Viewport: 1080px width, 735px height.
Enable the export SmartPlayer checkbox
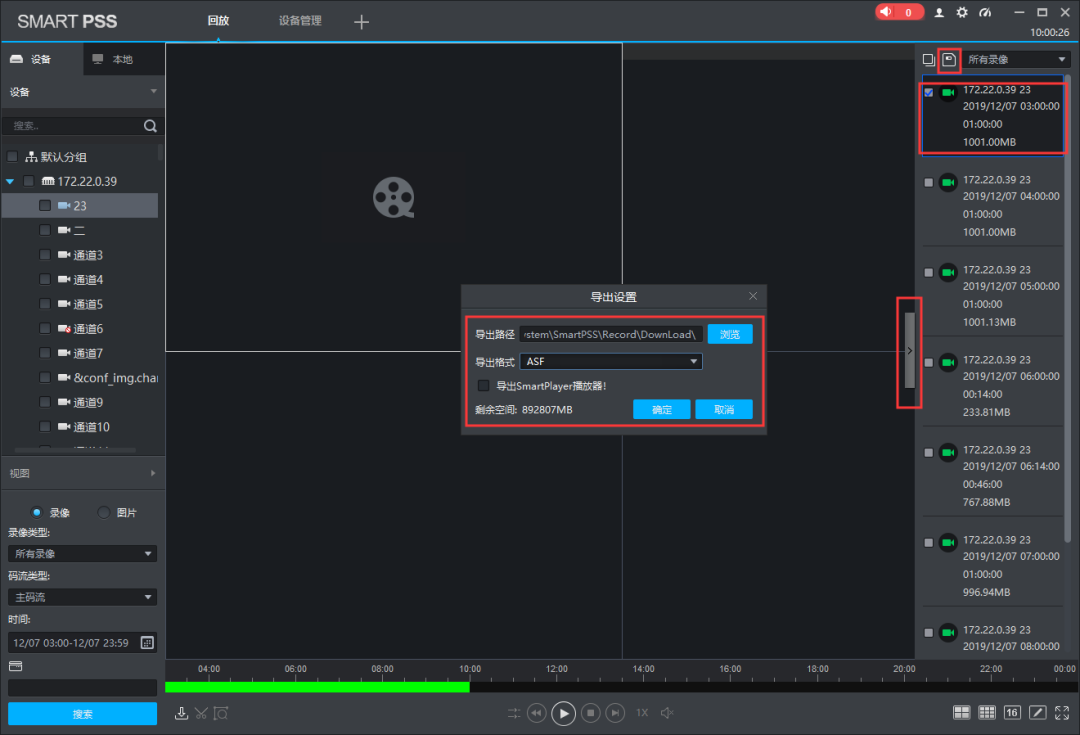coord(484,386)
